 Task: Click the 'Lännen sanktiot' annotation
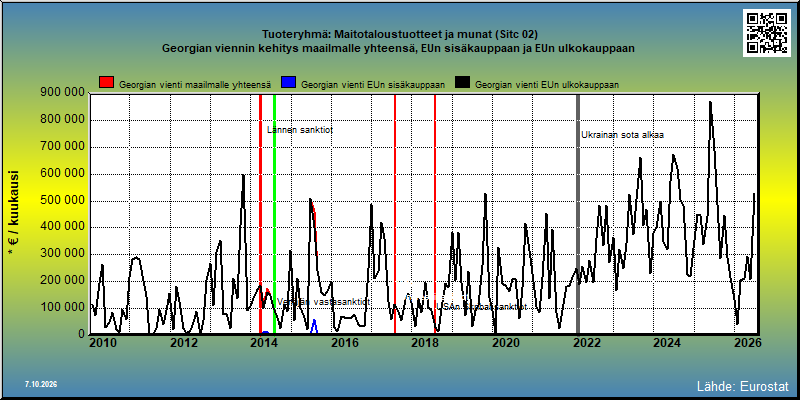click(x=300, y=130)
